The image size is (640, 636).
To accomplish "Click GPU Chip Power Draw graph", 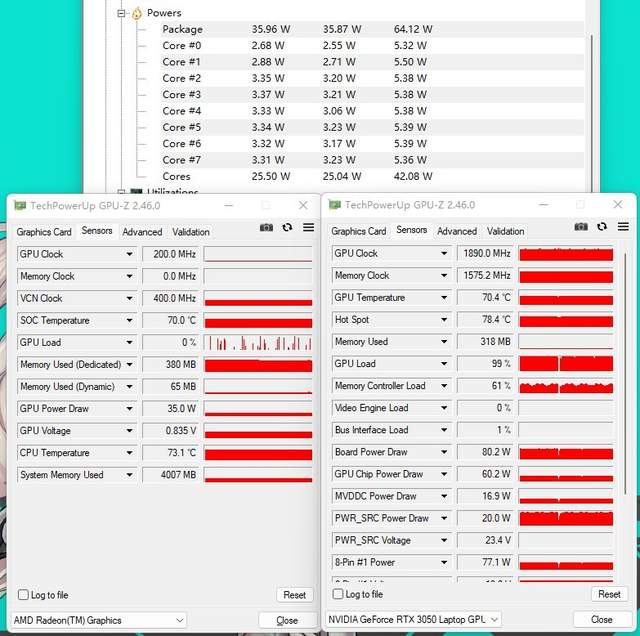I will [x=566, y=474].
